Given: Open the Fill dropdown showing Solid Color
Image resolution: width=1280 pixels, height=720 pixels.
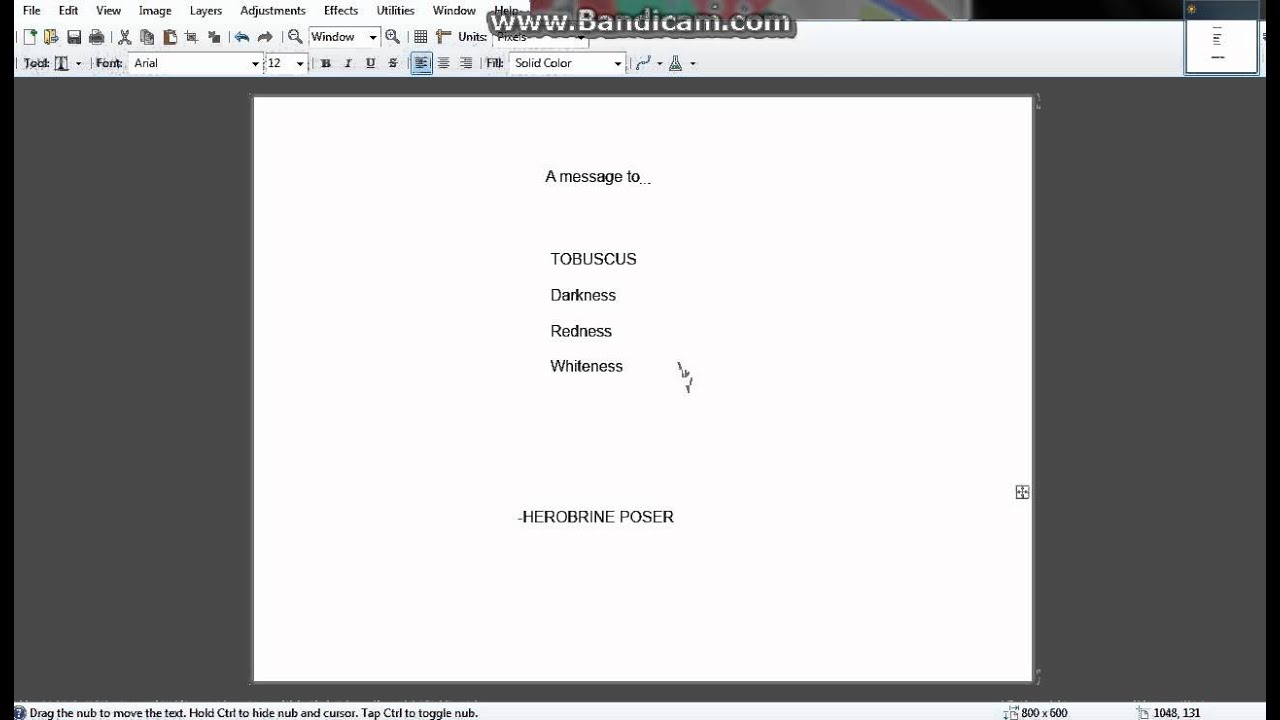Looking at the screenshot, I should coord(567,63).
